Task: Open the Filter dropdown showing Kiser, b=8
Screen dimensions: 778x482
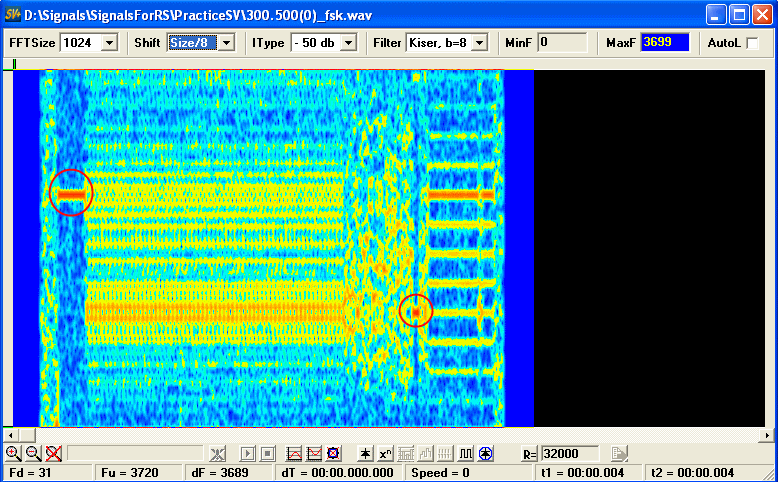Action: coord(479,43)
